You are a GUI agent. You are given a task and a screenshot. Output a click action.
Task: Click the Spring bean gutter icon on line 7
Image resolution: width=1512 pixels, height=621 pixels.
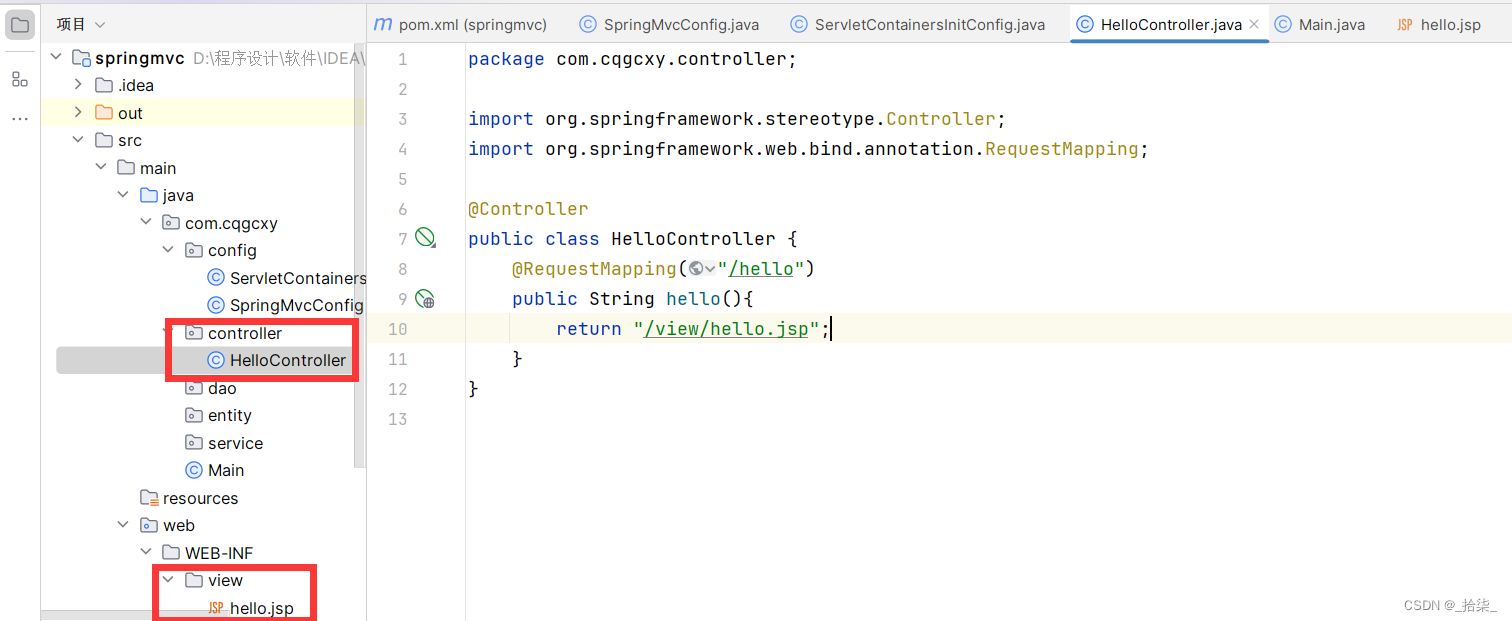point(426,238)
